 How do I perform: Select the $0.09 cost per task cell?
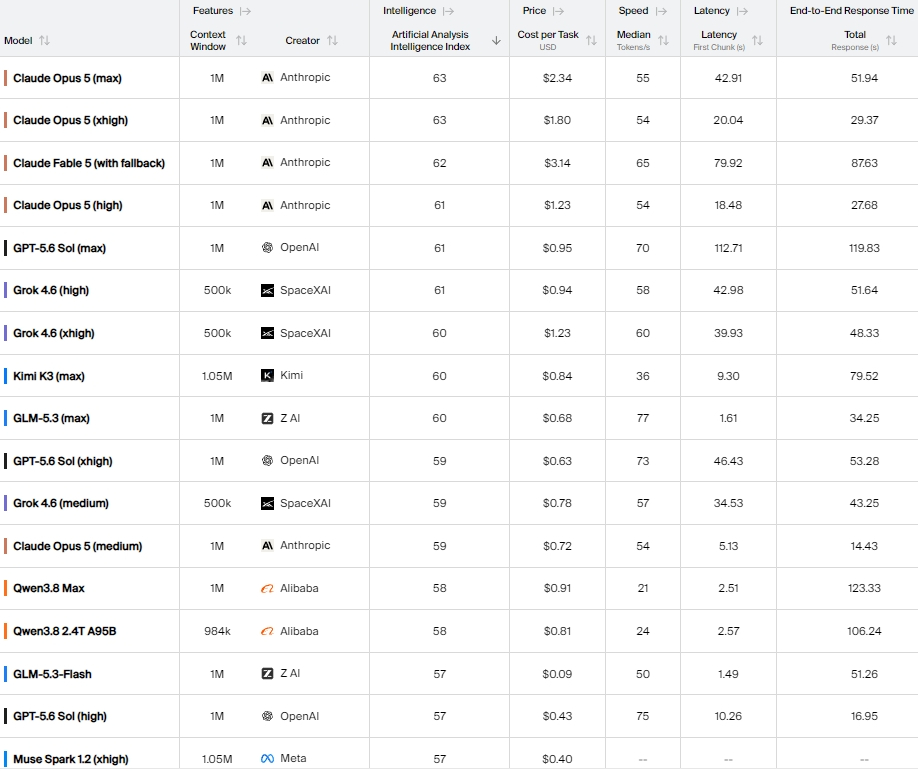(x=557, y=674)
